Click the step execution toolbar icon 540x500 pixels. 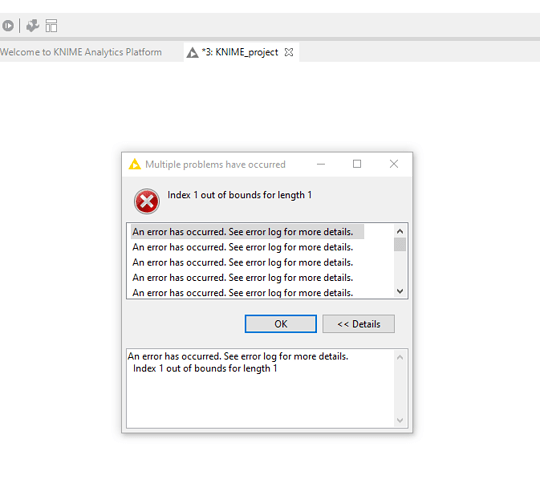[8, 25]
